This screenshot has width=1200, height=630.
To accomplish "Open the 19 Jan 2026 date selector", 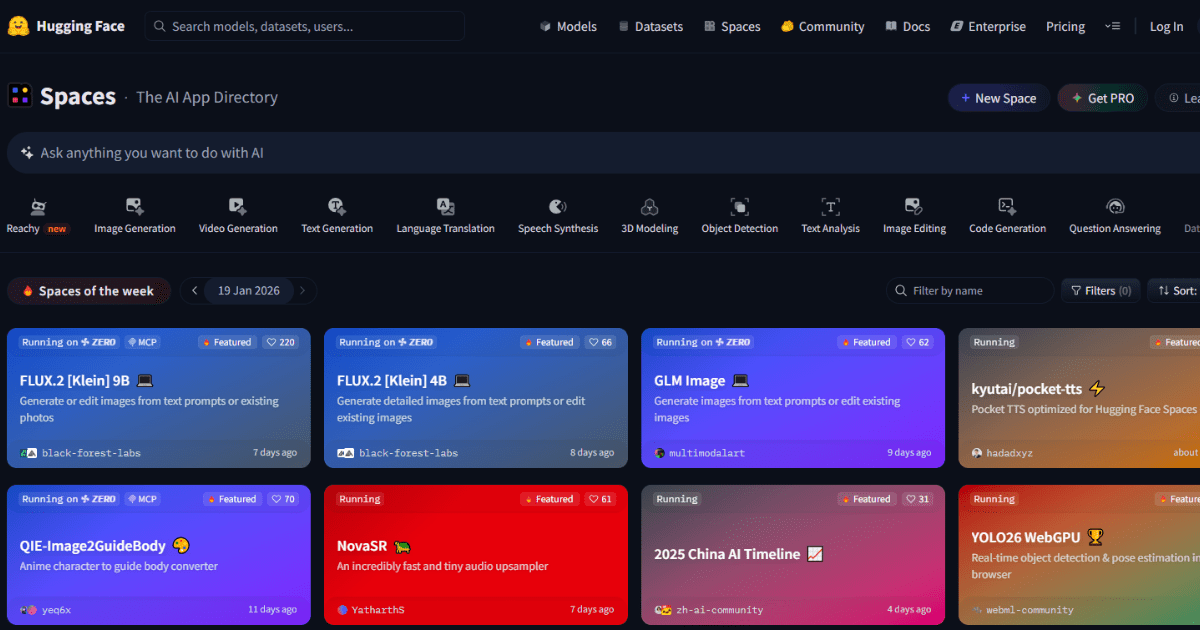I will 247,290.
